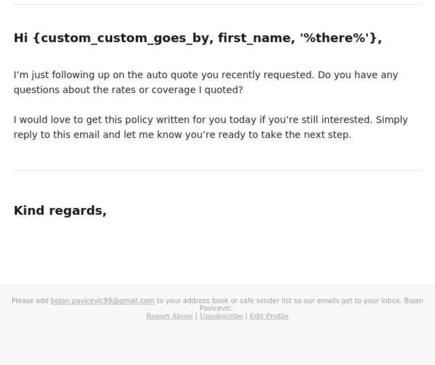The image size is (435, 365).
Task: Click the paragraph about auto quote follow-up
Action: [206, 82]
